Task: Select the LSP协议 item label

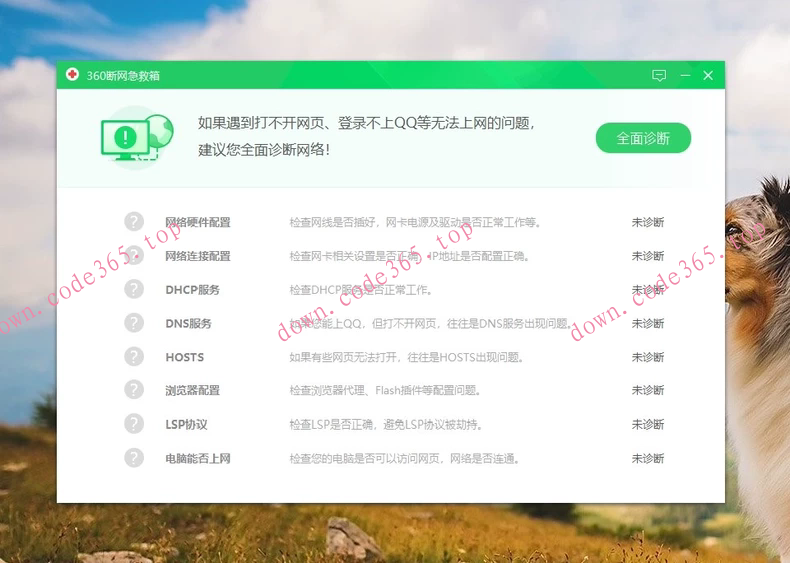Action: click(x=186, y=424)
